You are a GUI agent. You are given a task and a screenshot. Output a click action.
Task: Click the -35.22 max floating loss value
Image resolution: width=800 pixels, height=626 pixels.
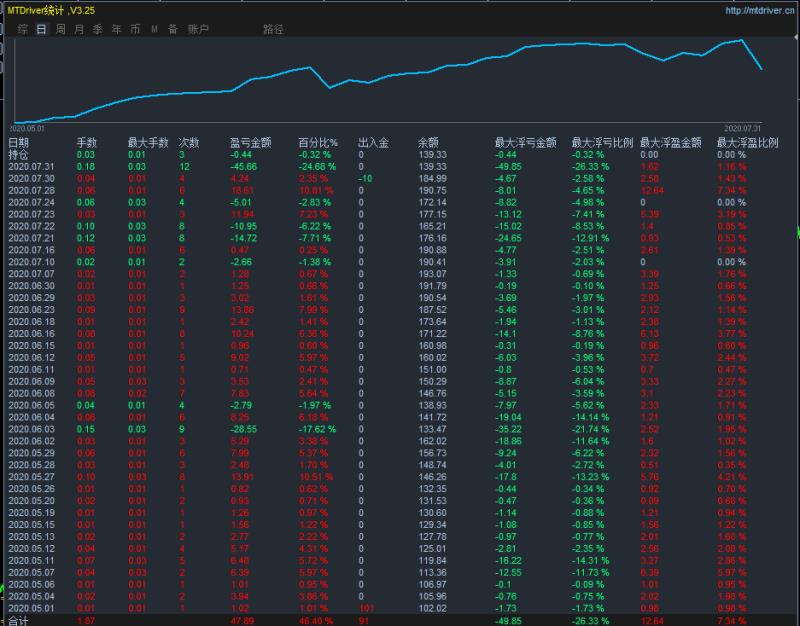pos(508,429)
